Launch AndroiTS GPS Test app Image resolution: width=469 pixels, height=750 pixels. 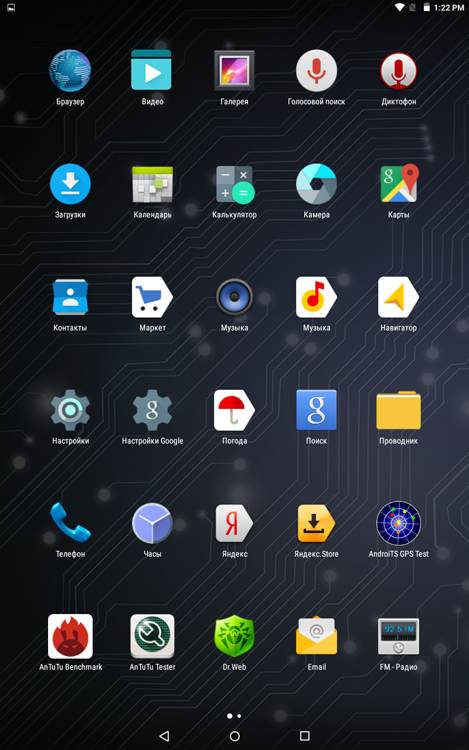(398, 523)
